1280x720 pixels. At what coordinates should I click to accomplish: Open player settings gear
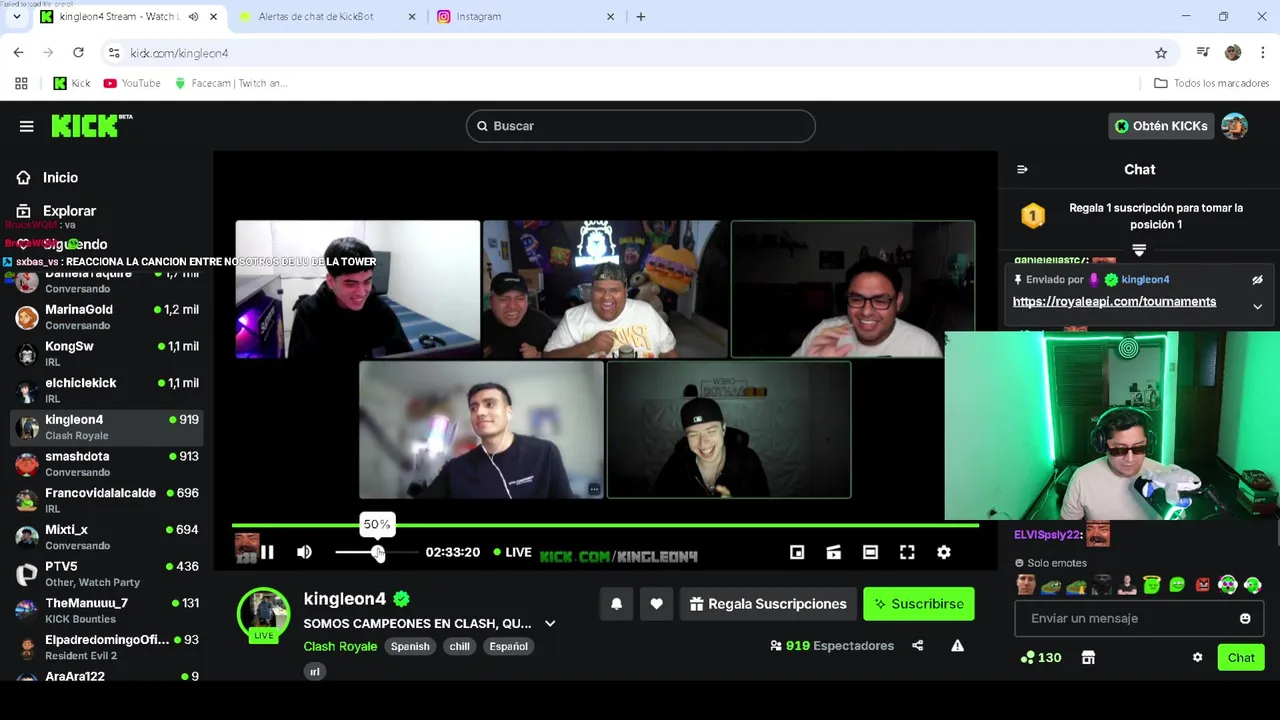click(x=943, y=552)
